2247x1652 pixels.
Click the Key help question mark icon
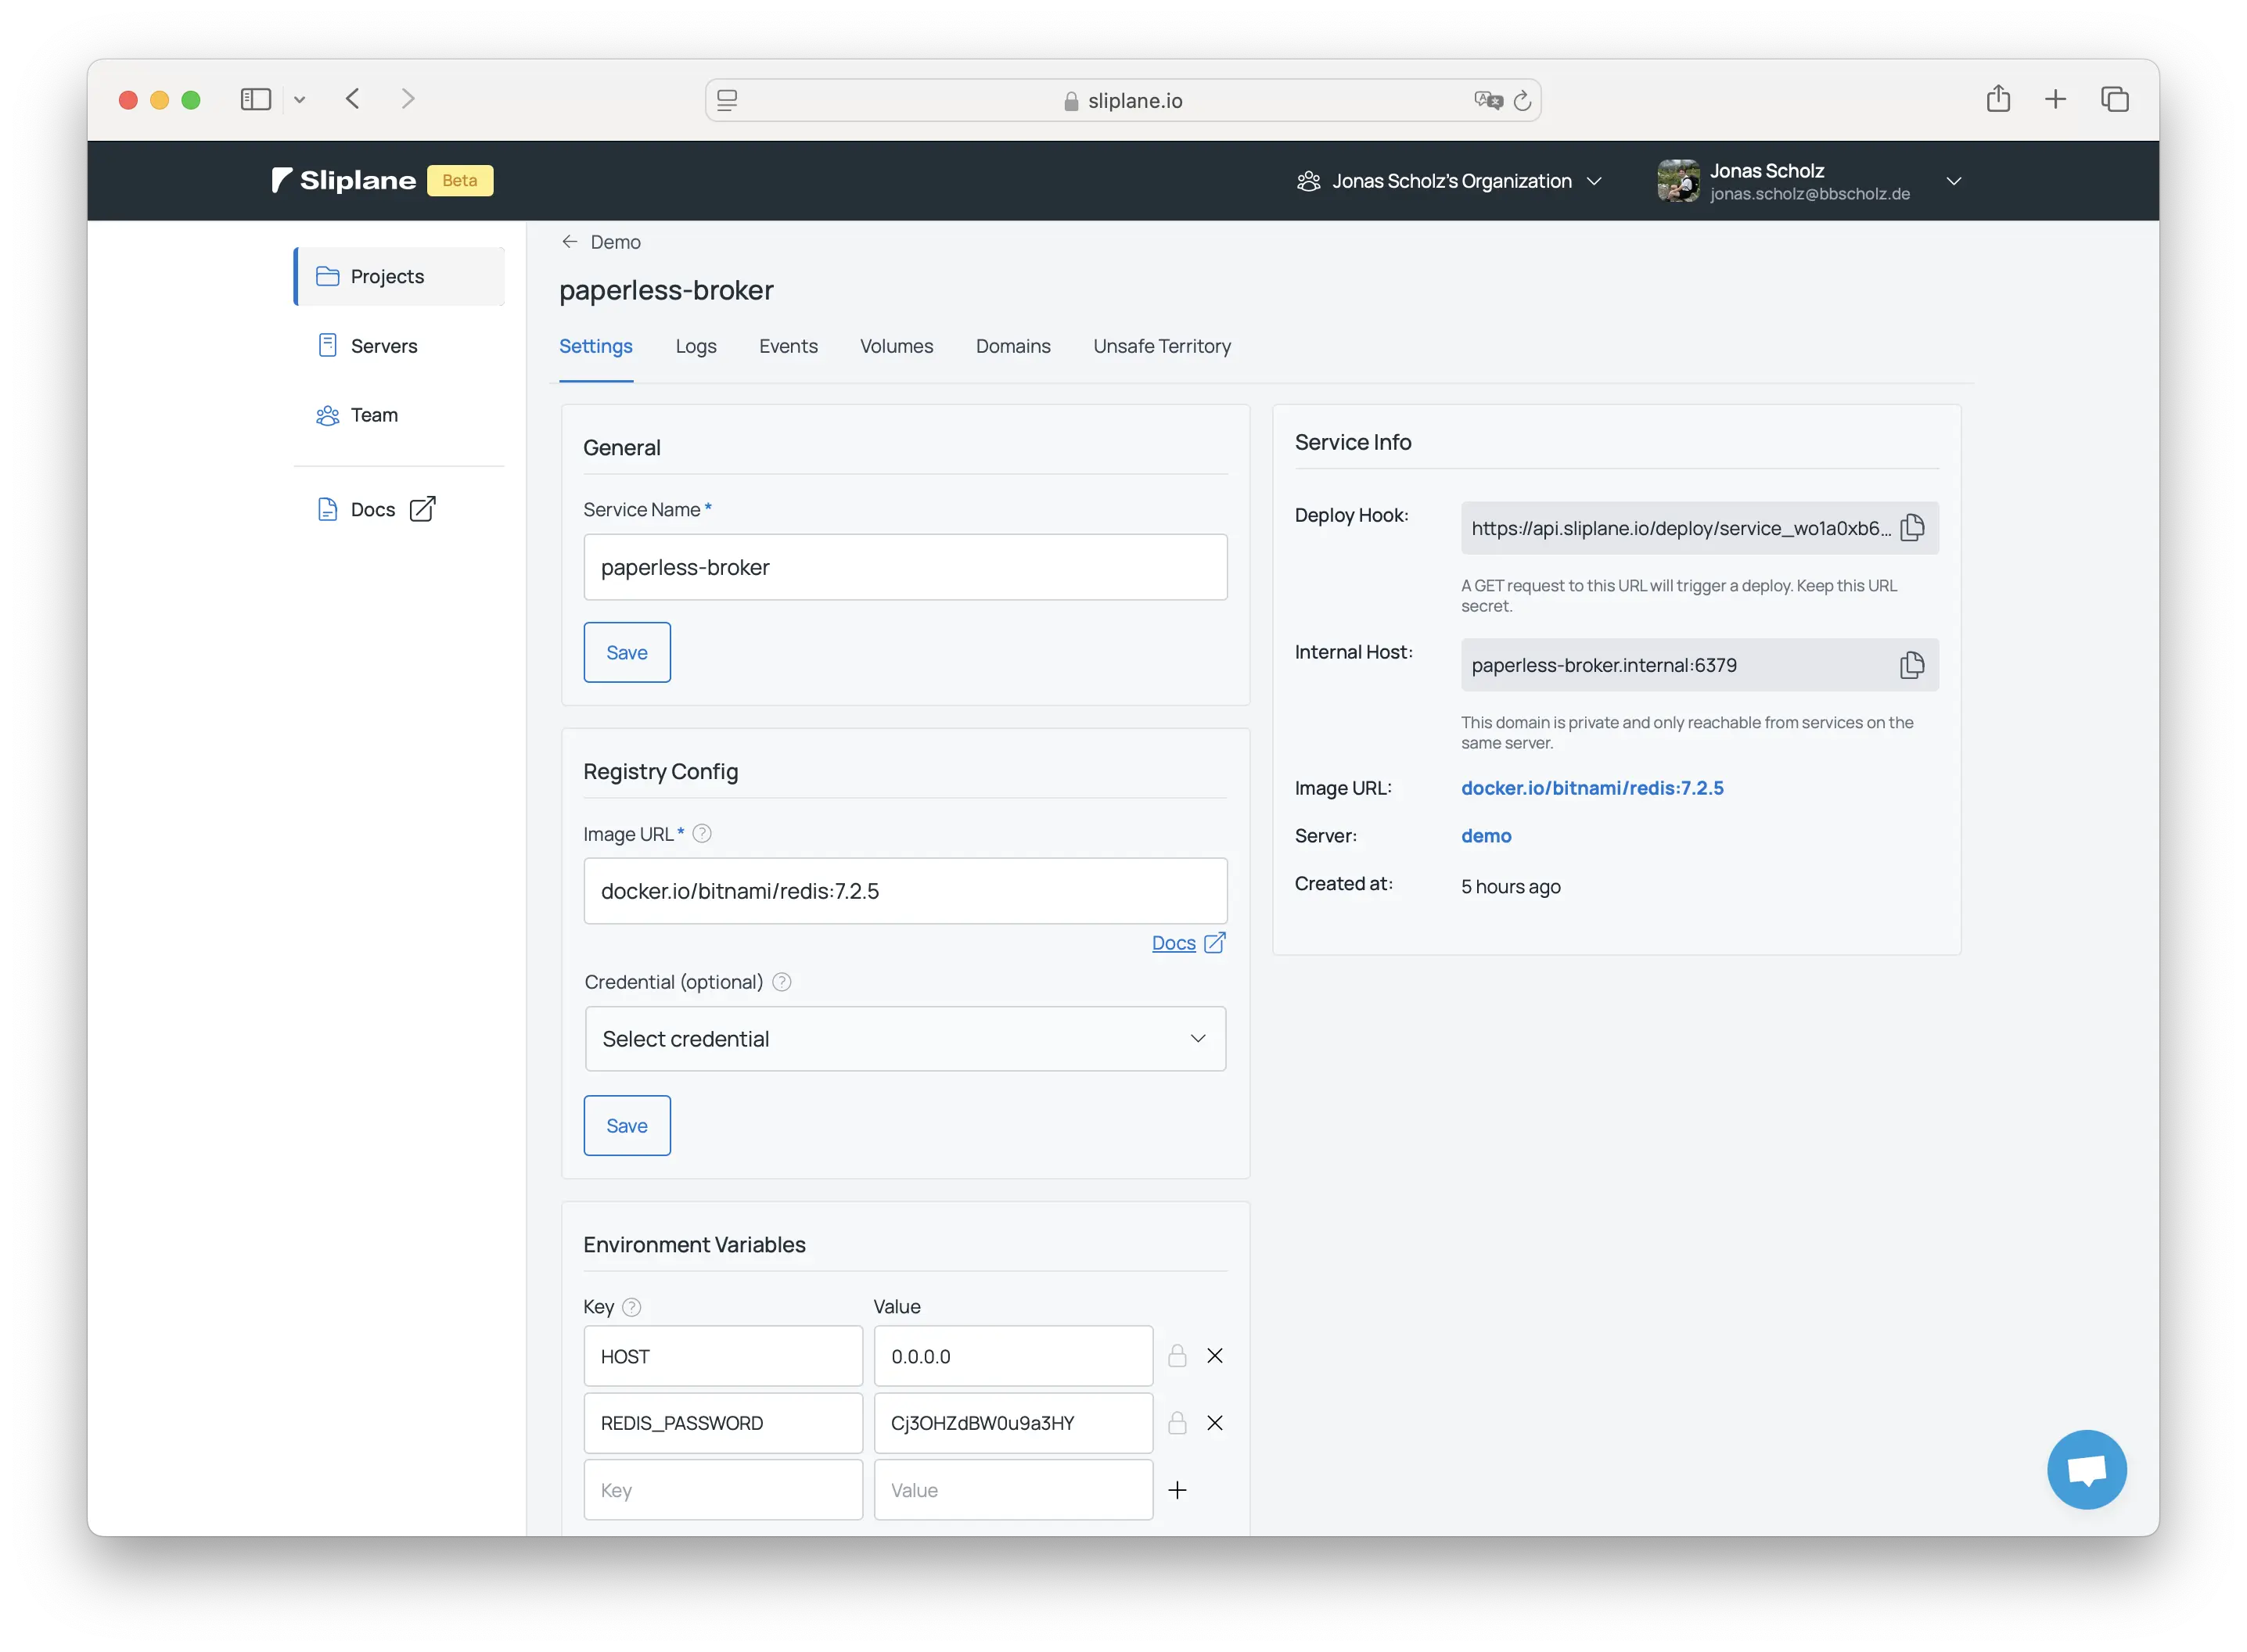631,1306
